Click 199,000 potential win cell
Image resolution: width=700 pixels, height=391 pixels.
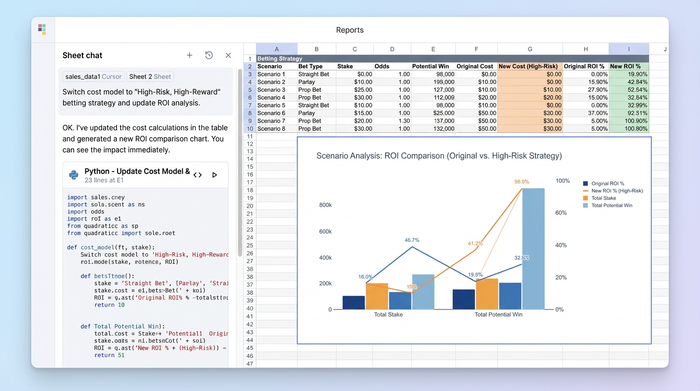tap(433, 82)
